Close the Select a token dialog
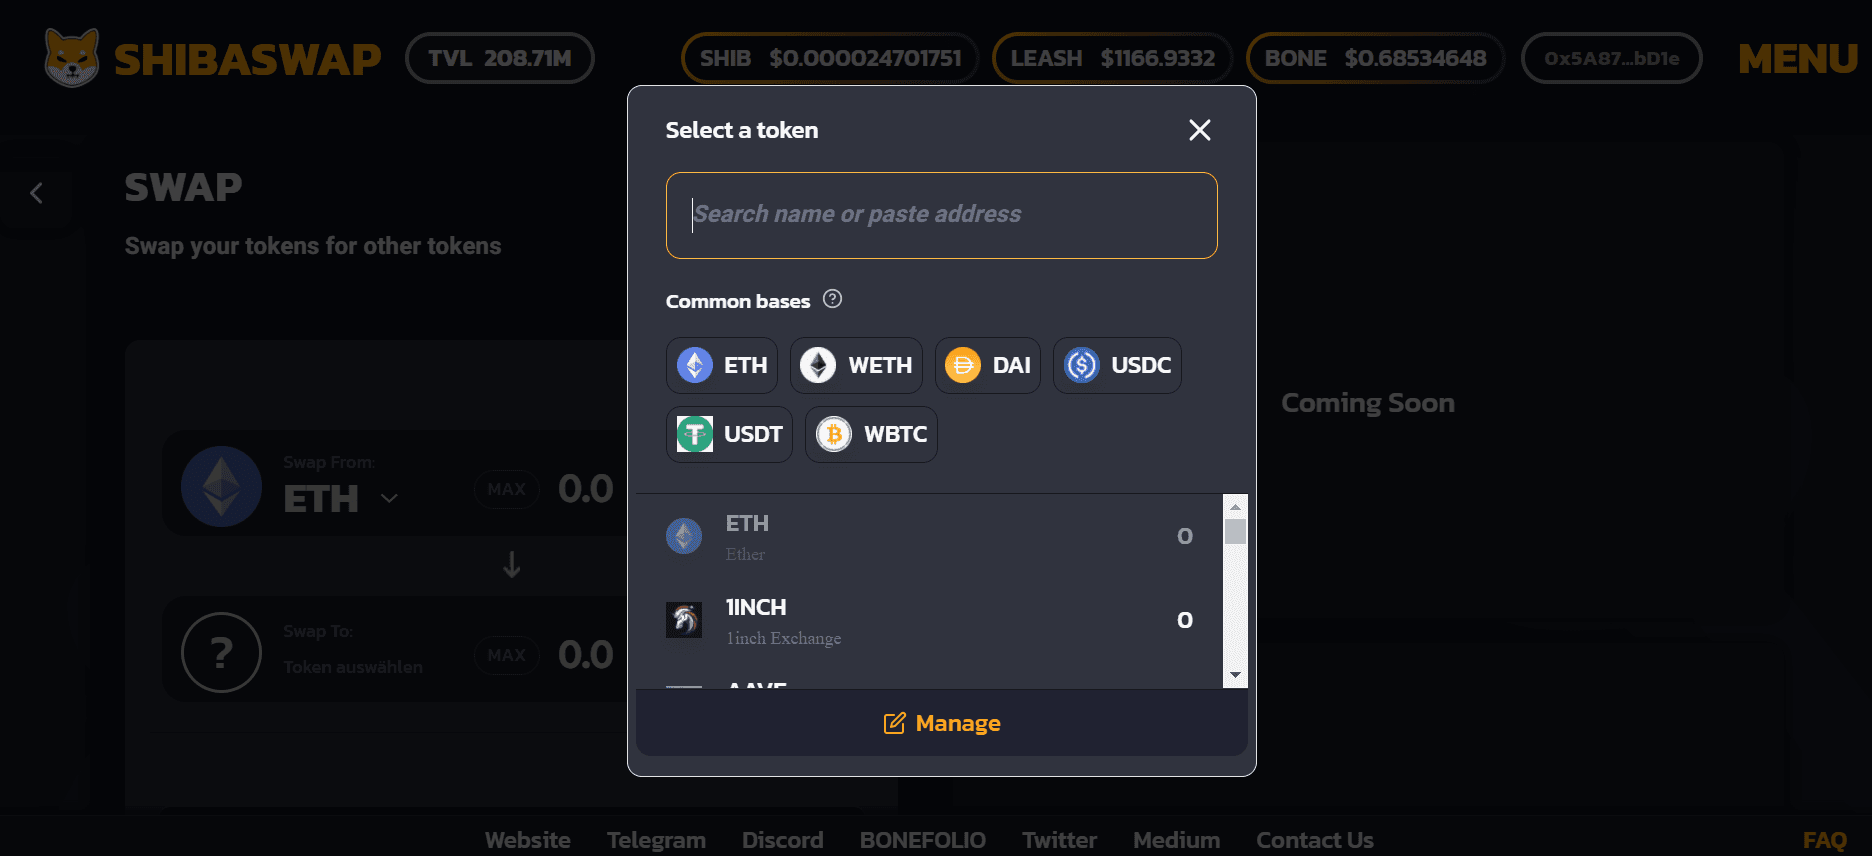 pos(1199,130)
